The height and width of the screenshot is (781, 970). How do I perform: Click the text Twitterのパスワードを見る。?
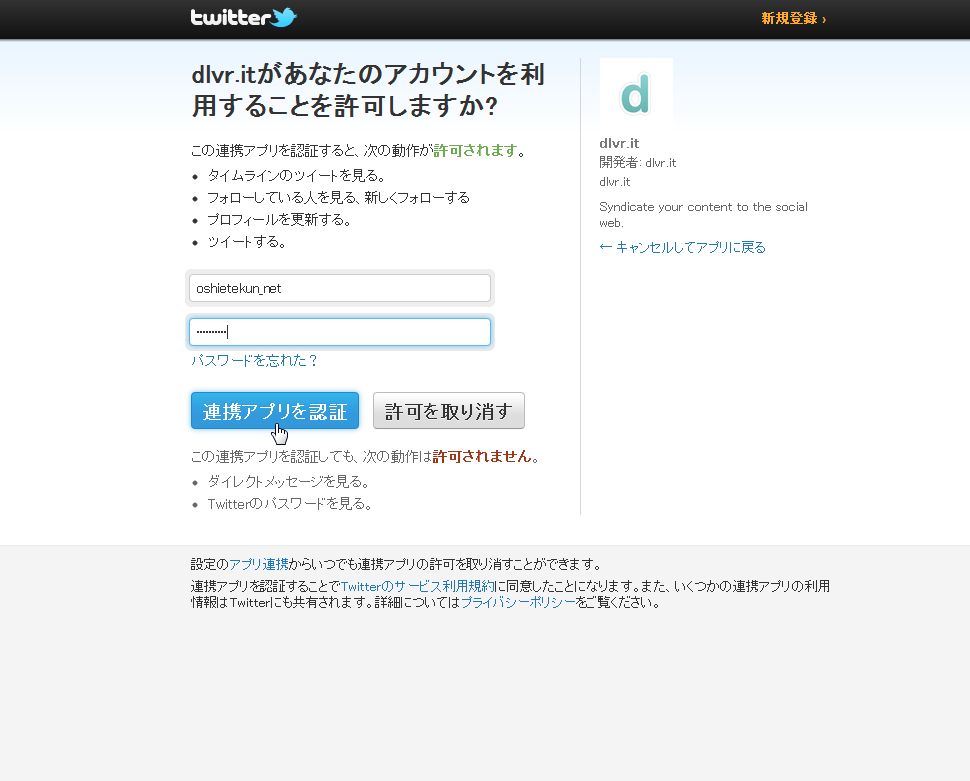click(x=290, y=504)
